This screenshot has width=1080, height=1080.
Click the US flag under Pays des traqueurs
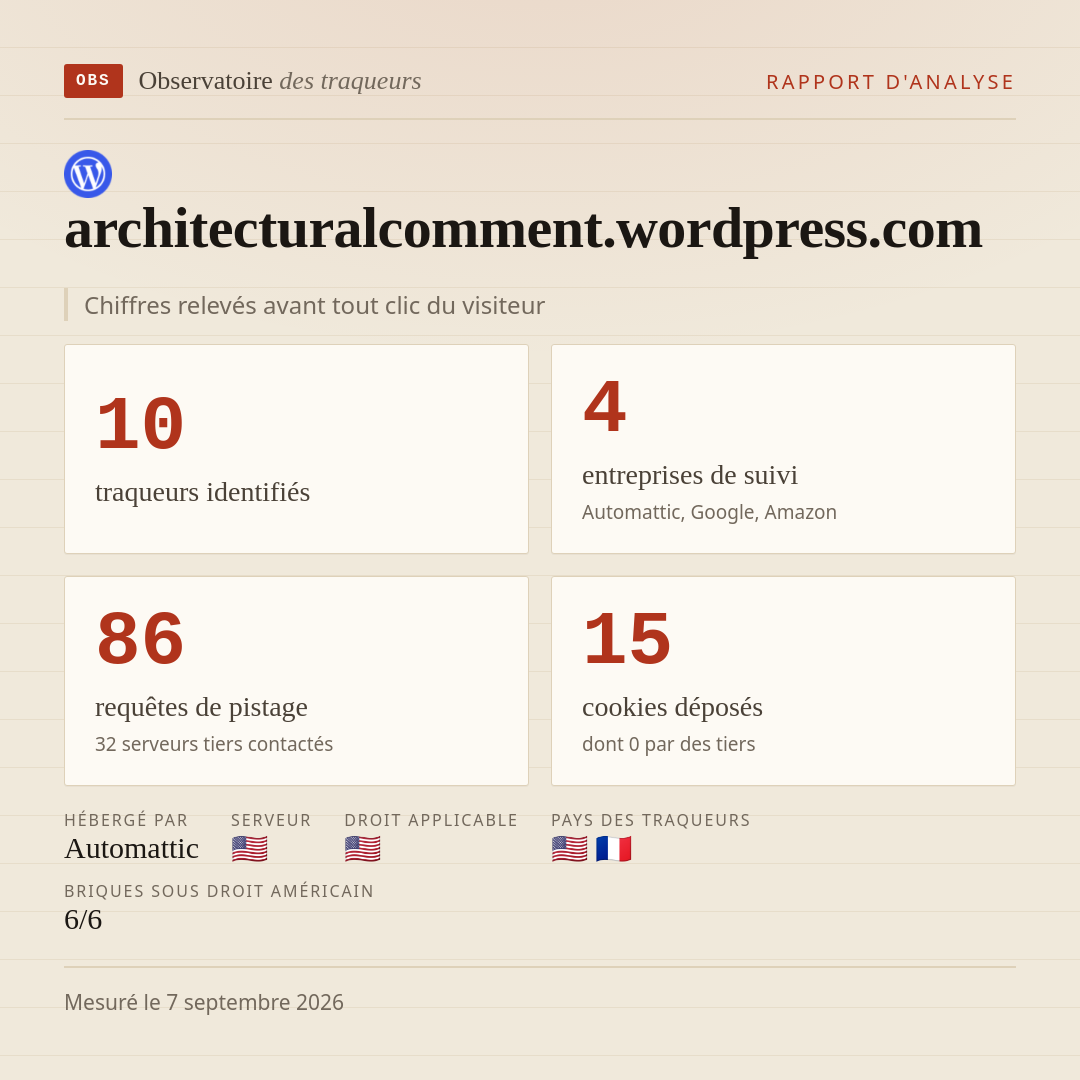tap(570, 849)
